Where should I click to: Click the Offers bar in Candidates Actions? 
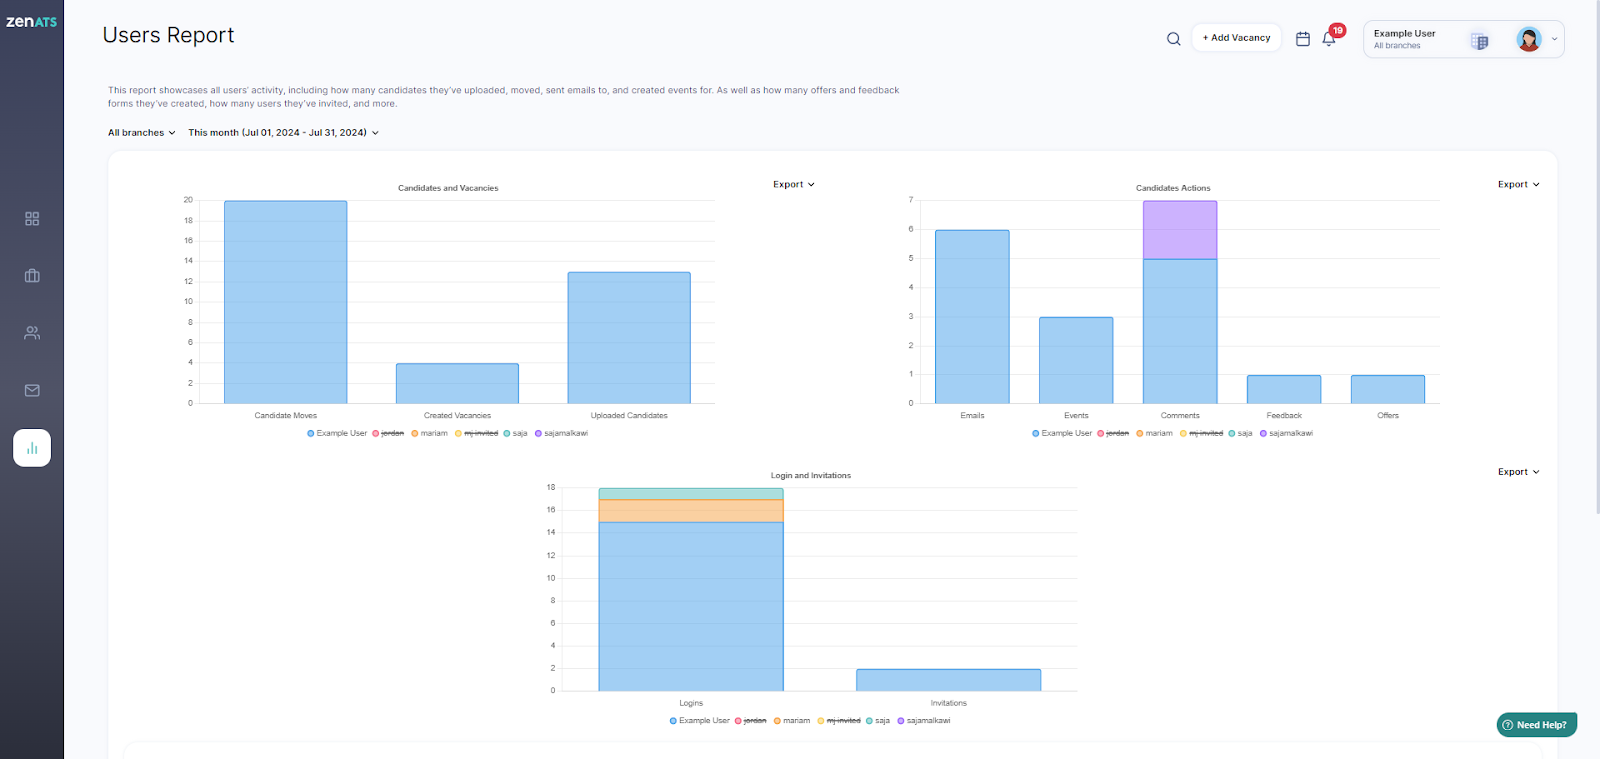tap(1388, 390)
